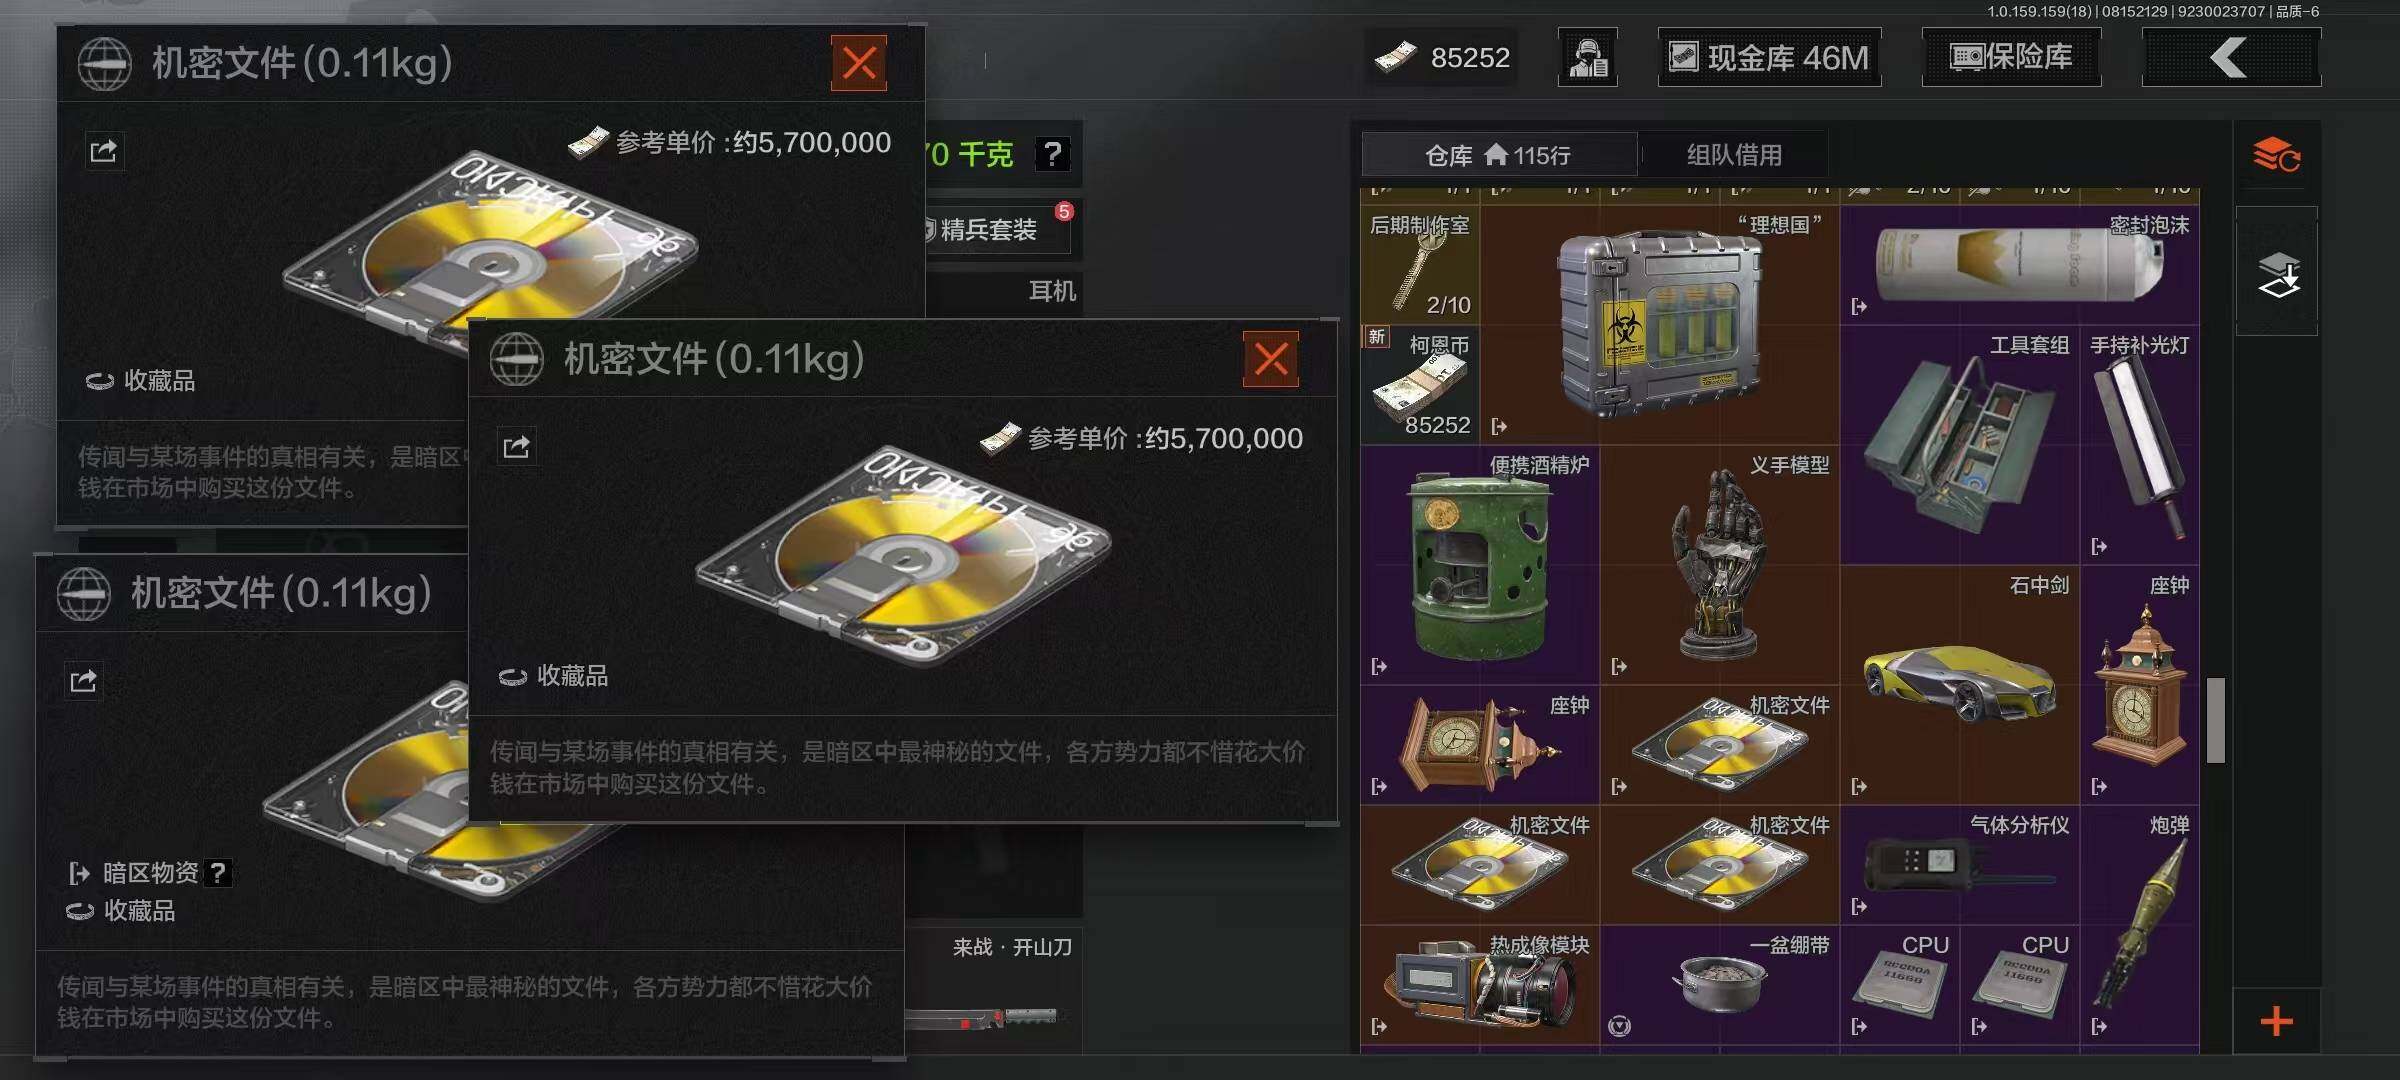Click the warehouse inventory scrollbar handle
The height and width of the screenshot is (1080, 2400).
click(2216, 720)
